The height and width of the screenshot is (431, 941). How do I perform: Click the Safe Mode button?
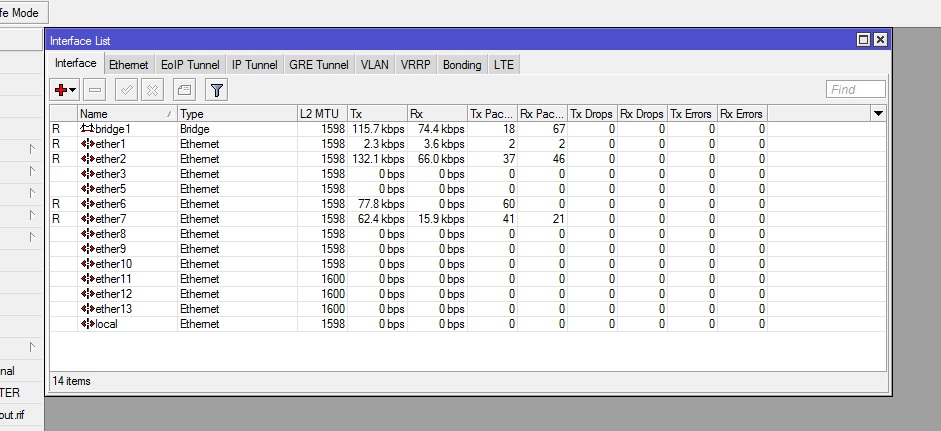coord(23,13)
